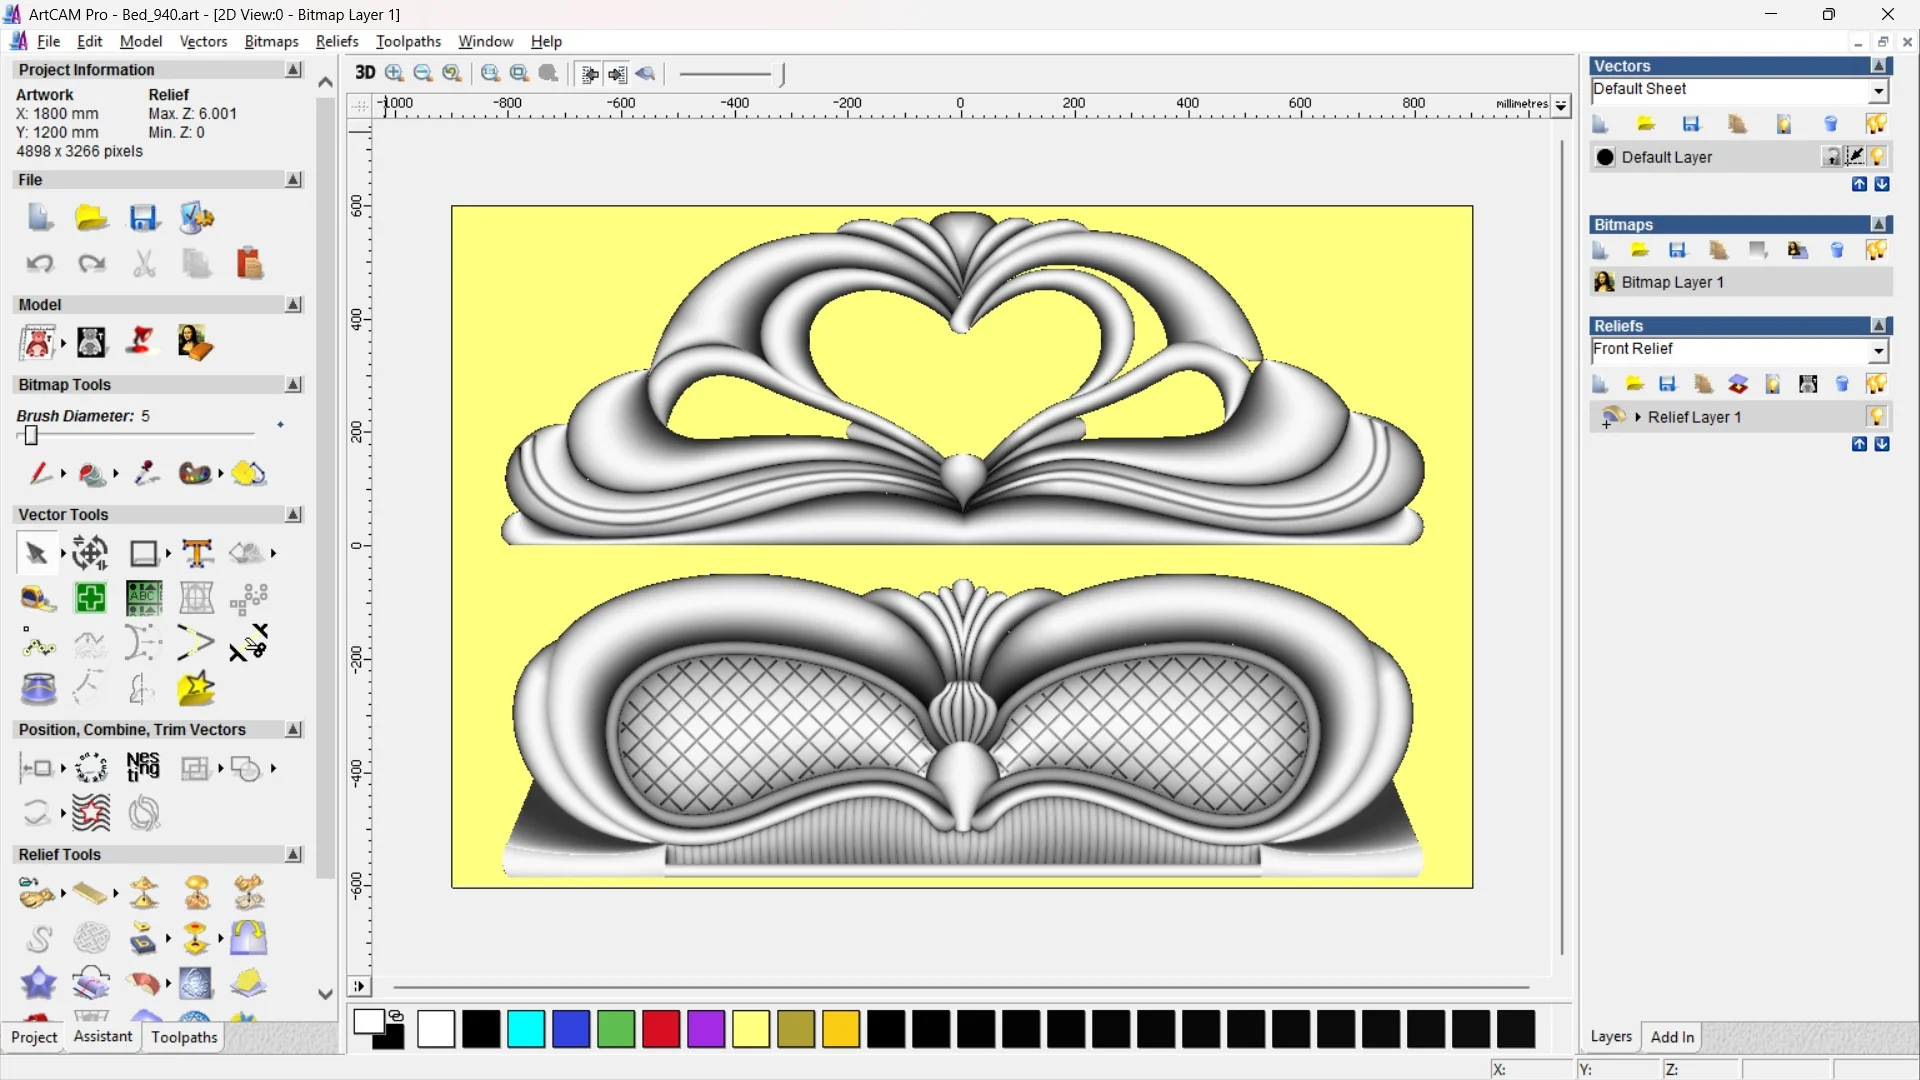Toggle visibility bulb of Default Layer

pyautogui.click(x=1877, y=157)
